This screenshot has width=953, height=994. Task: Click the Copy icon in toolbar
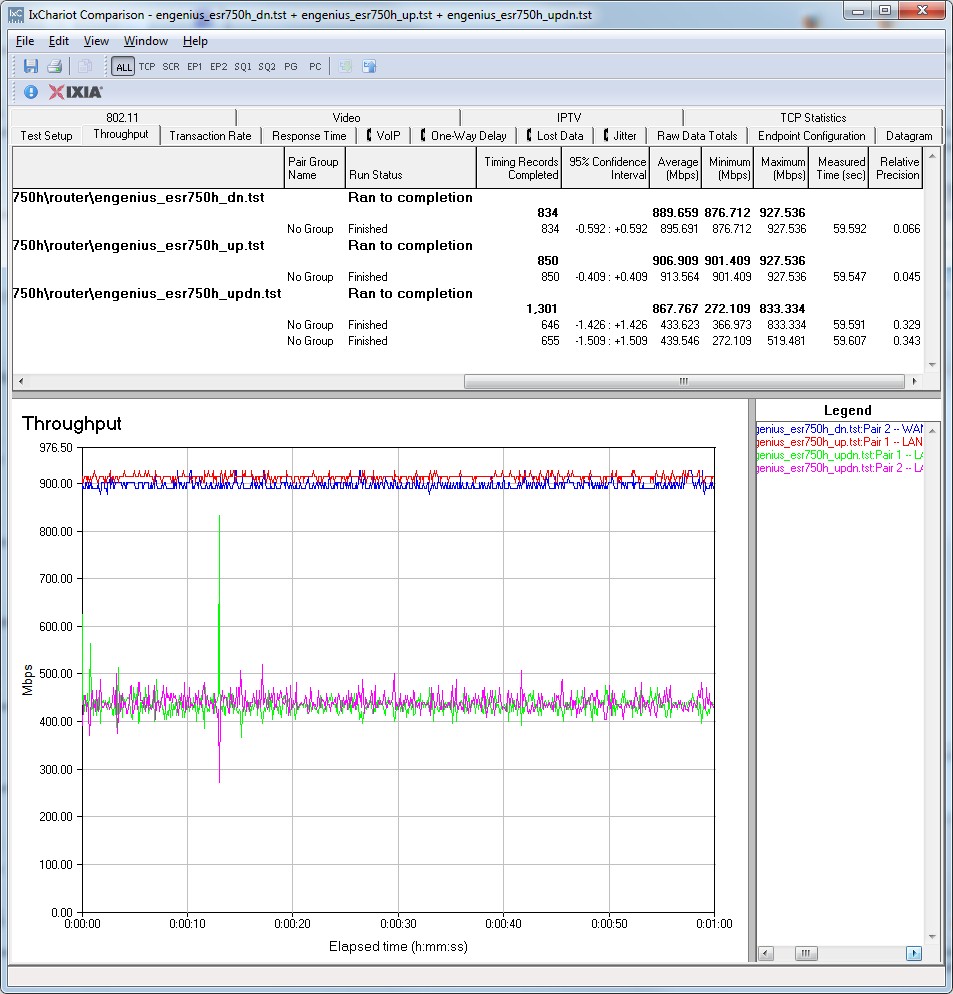coord(85,66)
